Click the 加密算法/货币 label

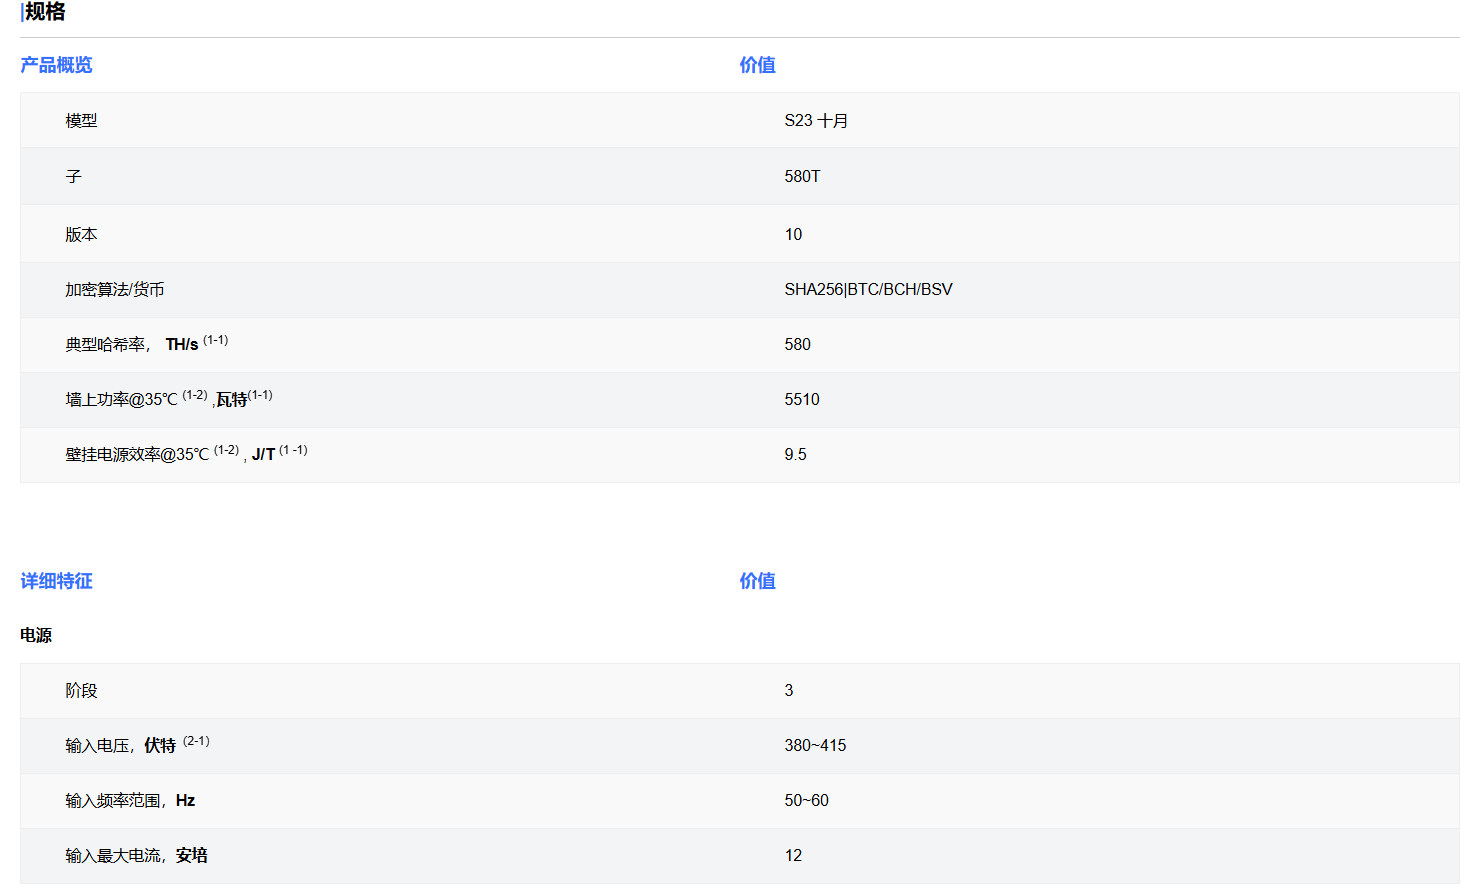pyautogui.click(x=115, y=290)
